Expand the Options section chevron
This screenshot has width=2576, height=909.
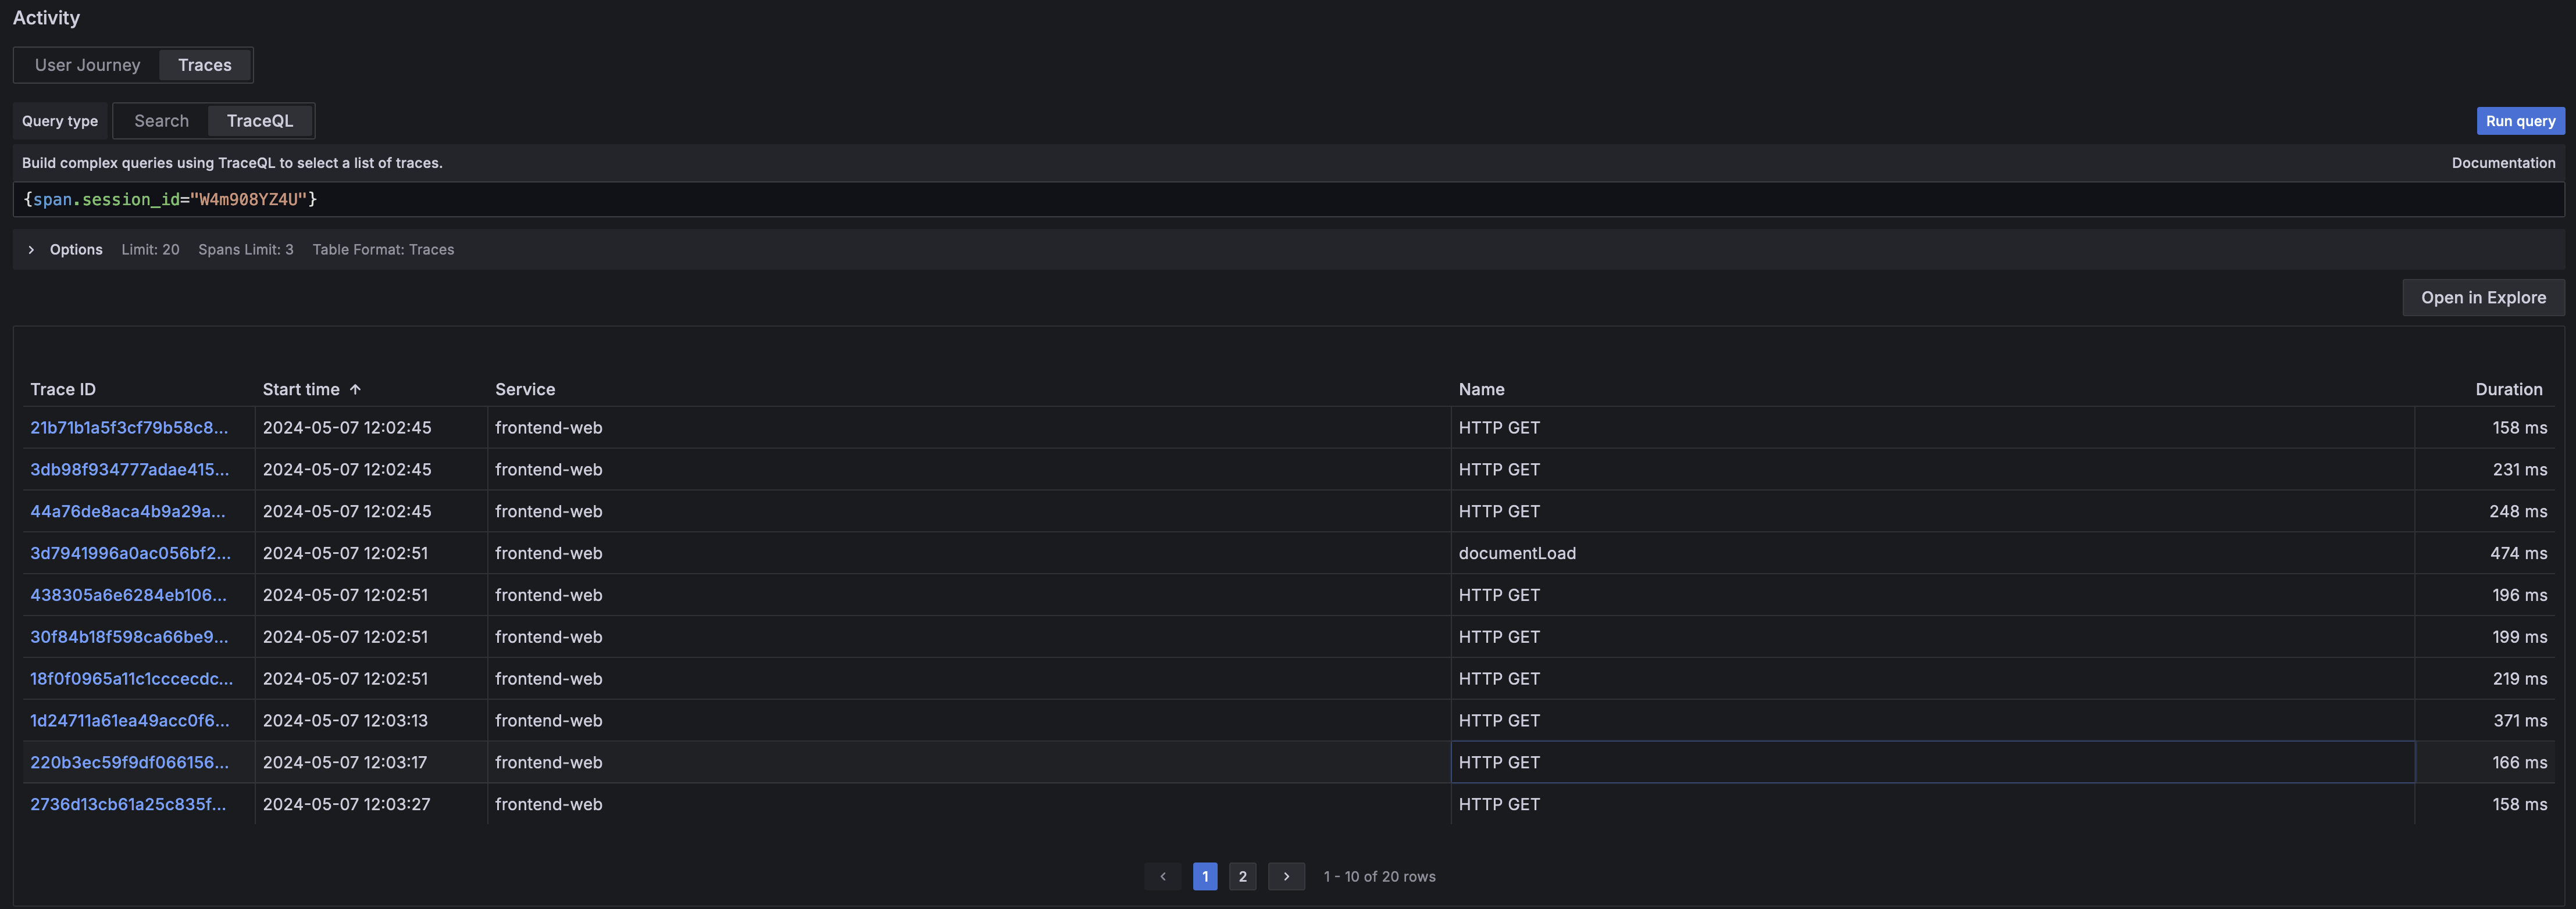31,249
